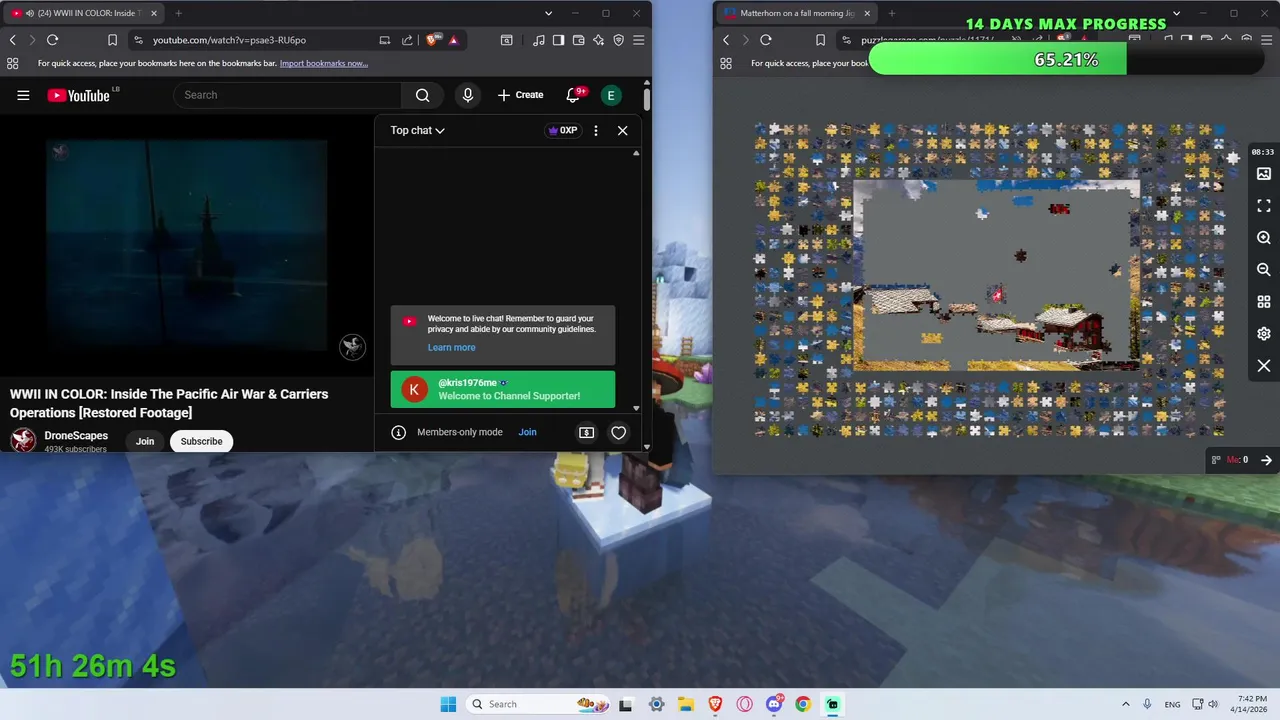Open the green E account avatar
This screenshot has height=720, width=1280.
point(611,95)
